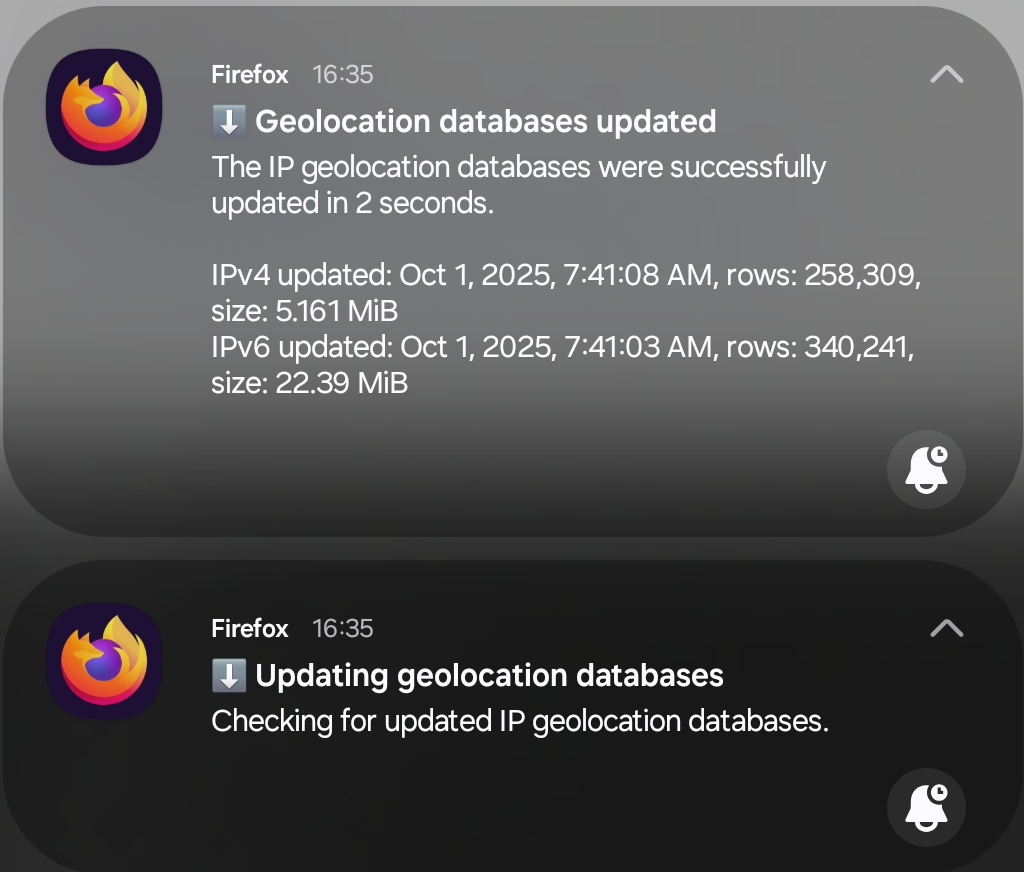Tap "Checking for updated IP geolocation databases" text
The height and width of the screenshot is (872, 1024).
click(520, 721)
